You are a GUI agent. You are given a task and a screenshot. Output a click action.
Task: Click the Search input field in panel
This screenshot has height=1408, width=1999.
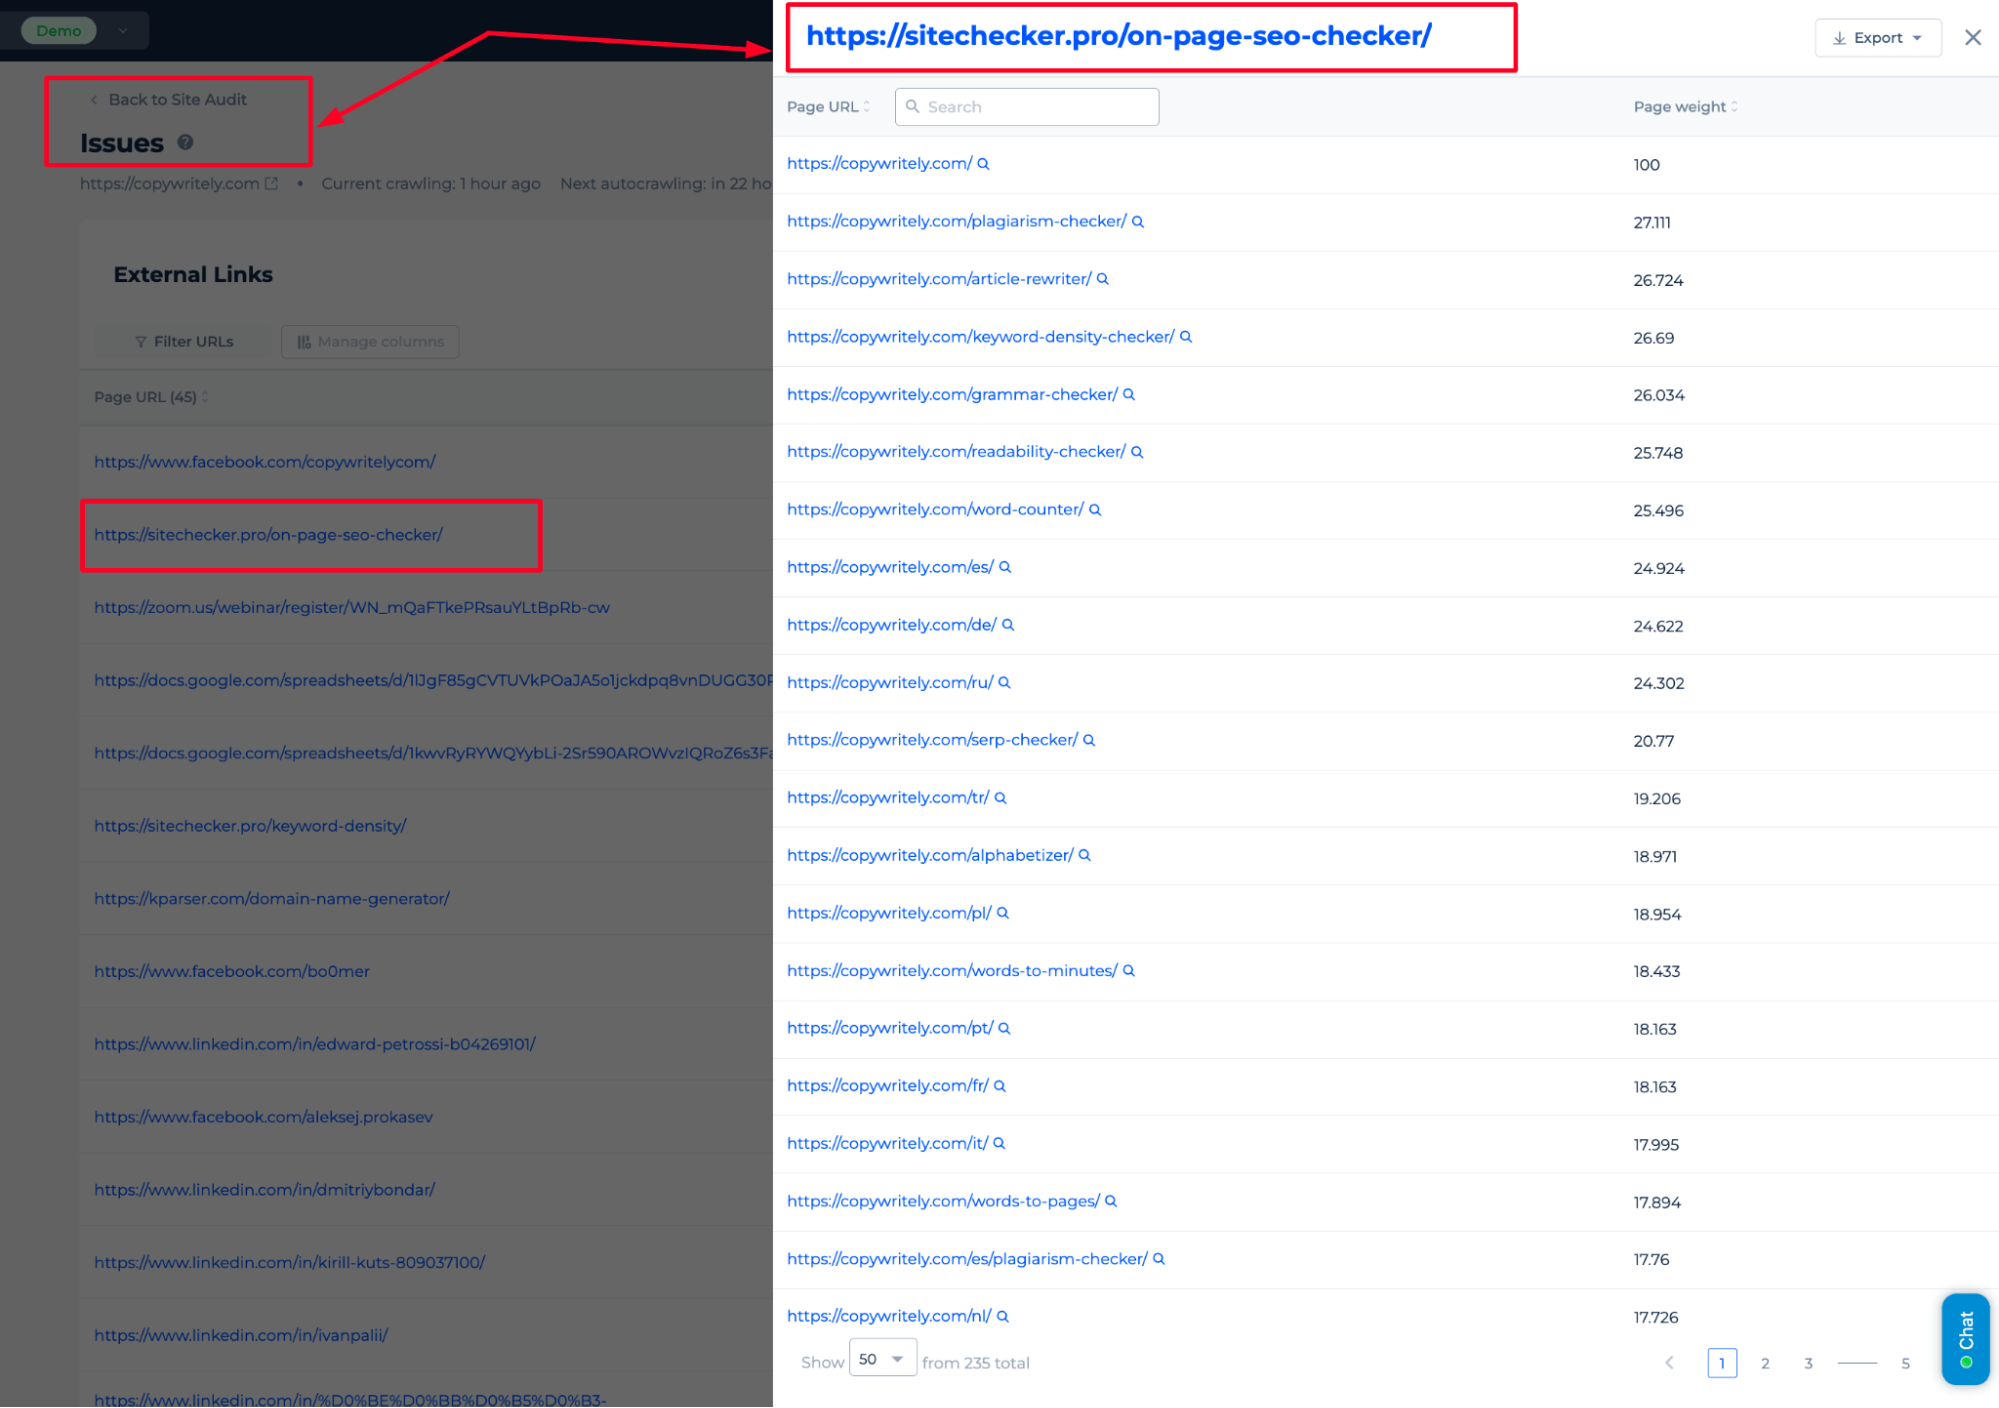(1028, 107)
